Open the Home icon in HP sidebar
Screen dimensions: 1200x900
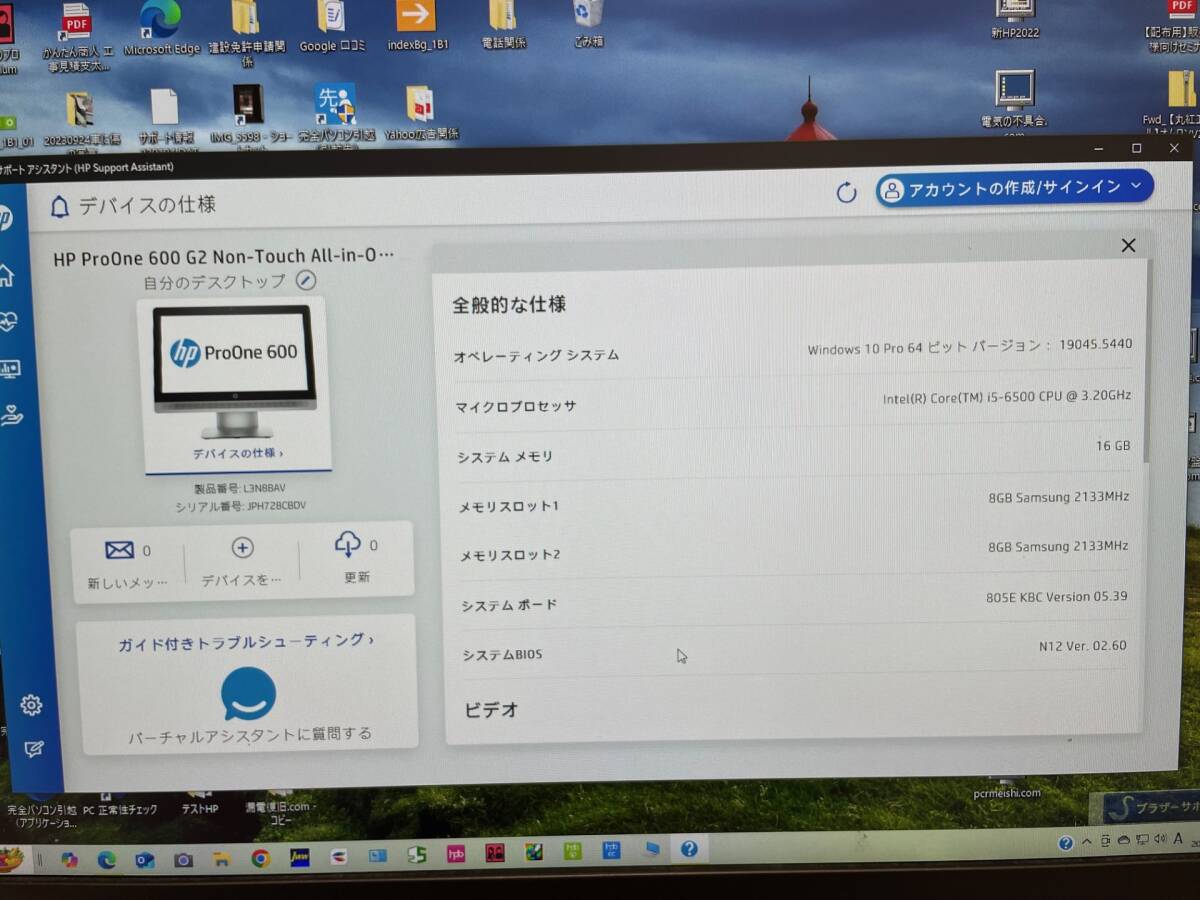[6, 276]
